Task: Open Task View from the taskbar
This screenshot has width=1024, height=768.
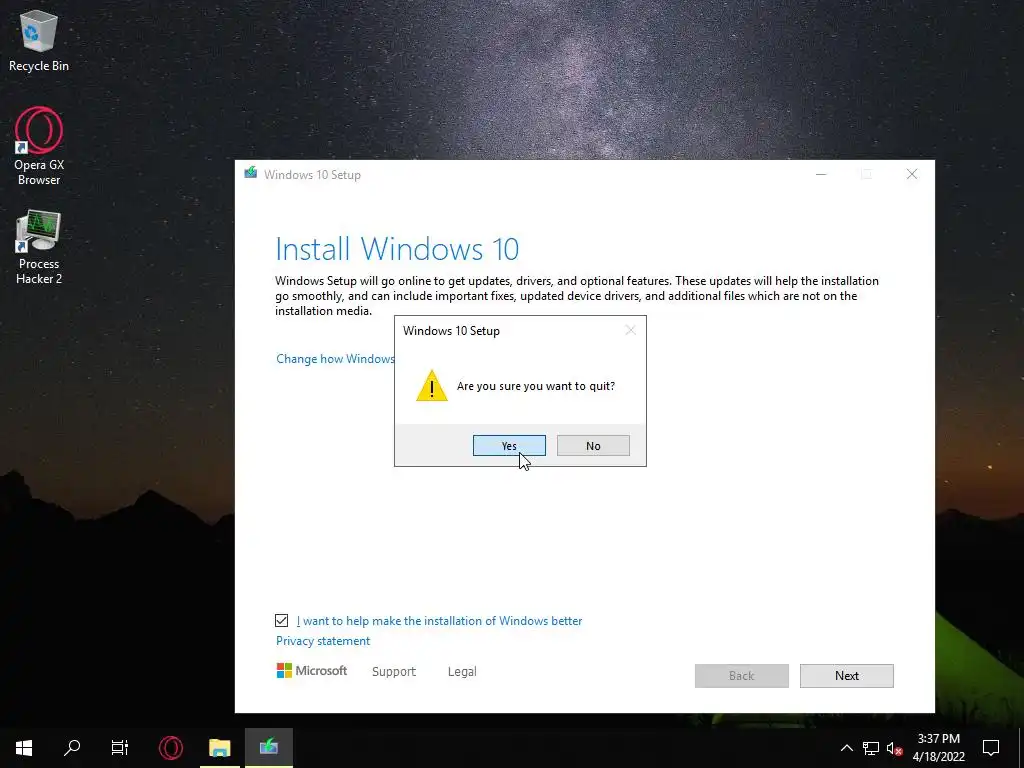Action: point(120,748)
